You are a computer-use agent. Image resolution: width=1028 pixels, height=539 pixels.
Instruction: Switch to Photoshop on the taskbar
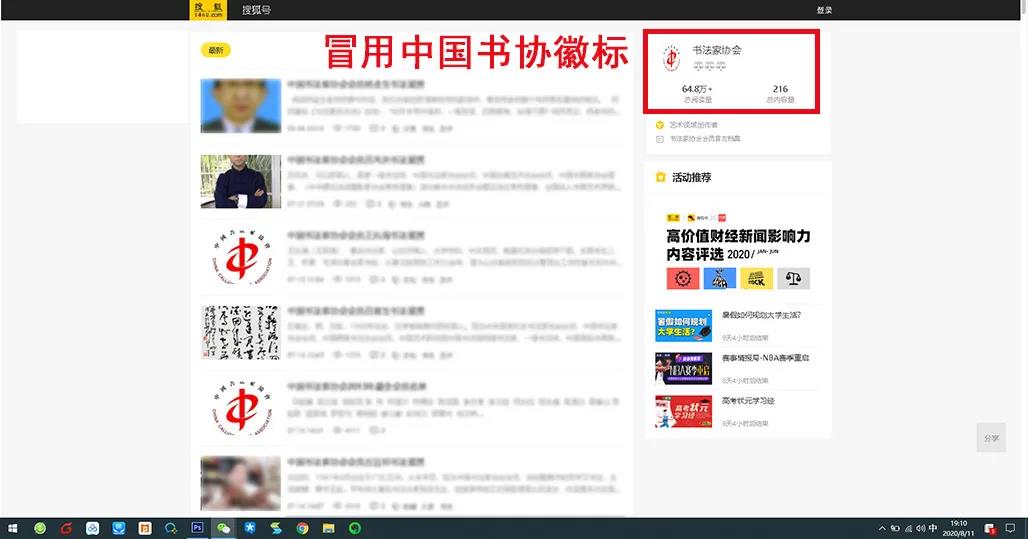[x=197, y=528]
